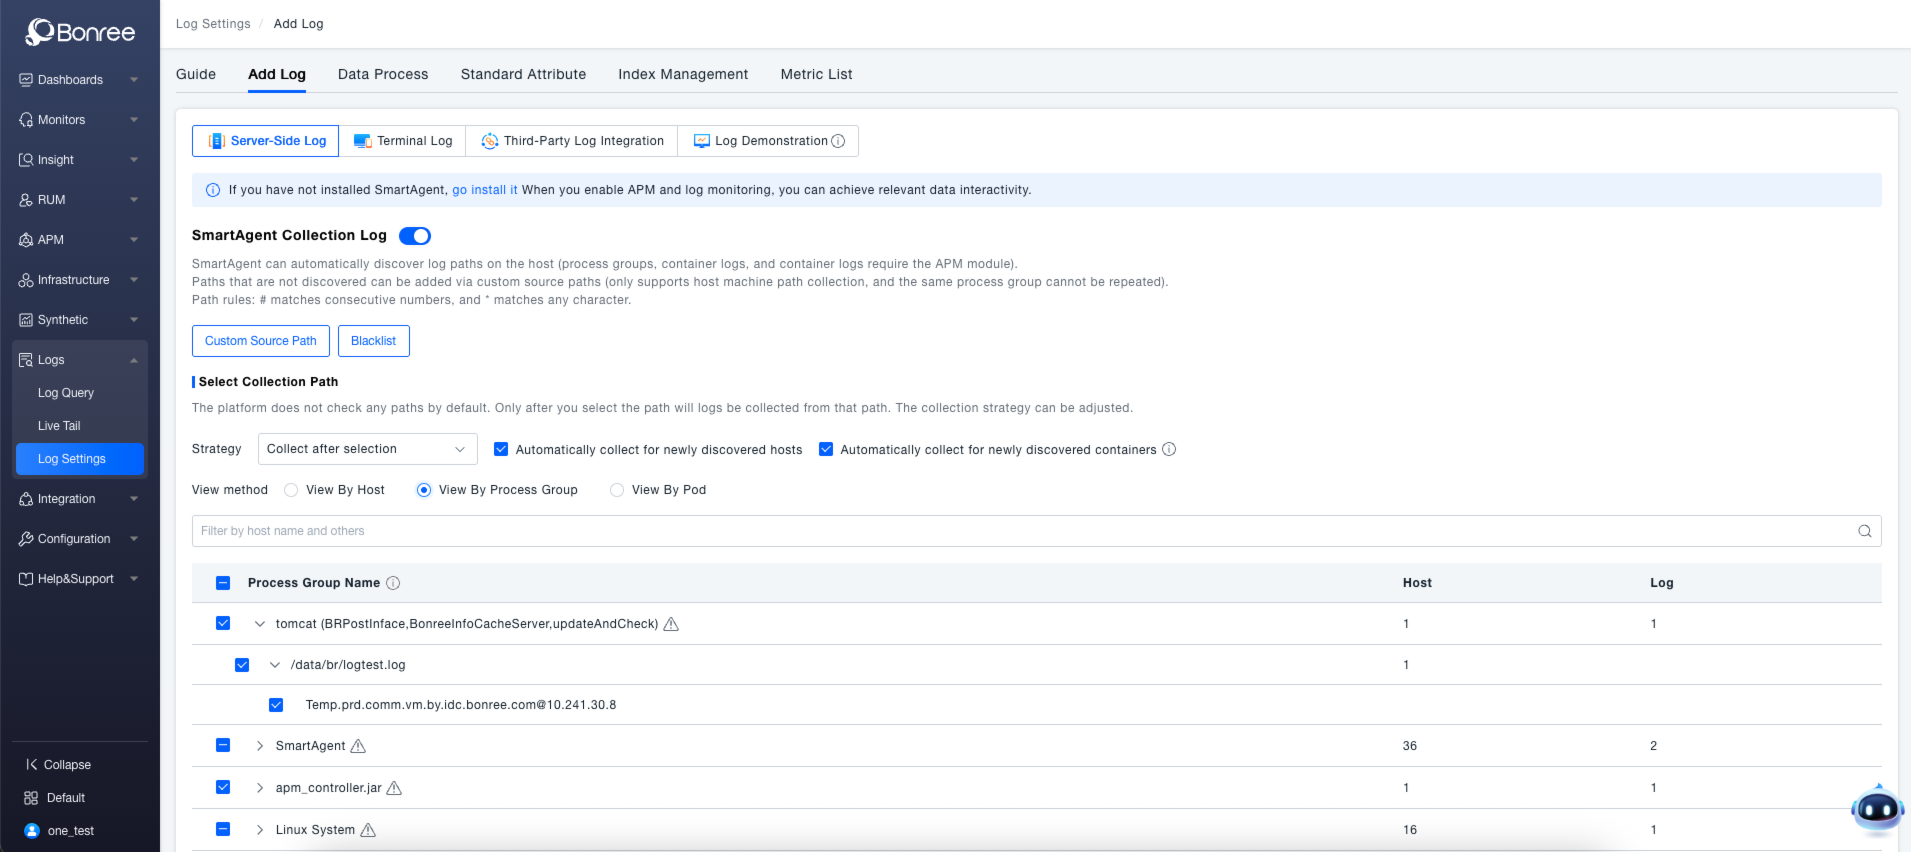Uncheck automatically collect for newly discovered hosts

(x=501, y=450)
